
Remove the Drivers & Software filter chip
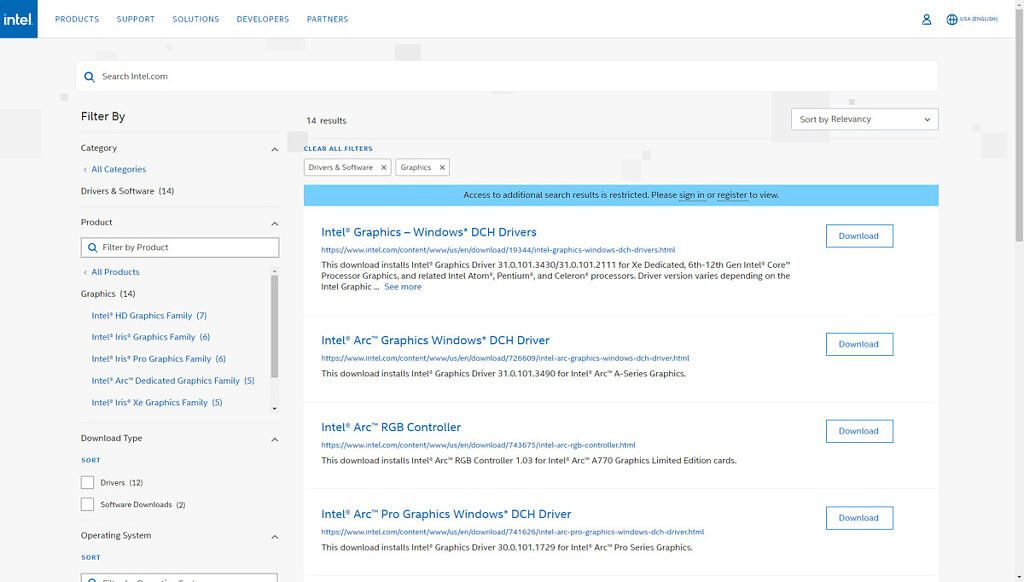coord(383,167)
